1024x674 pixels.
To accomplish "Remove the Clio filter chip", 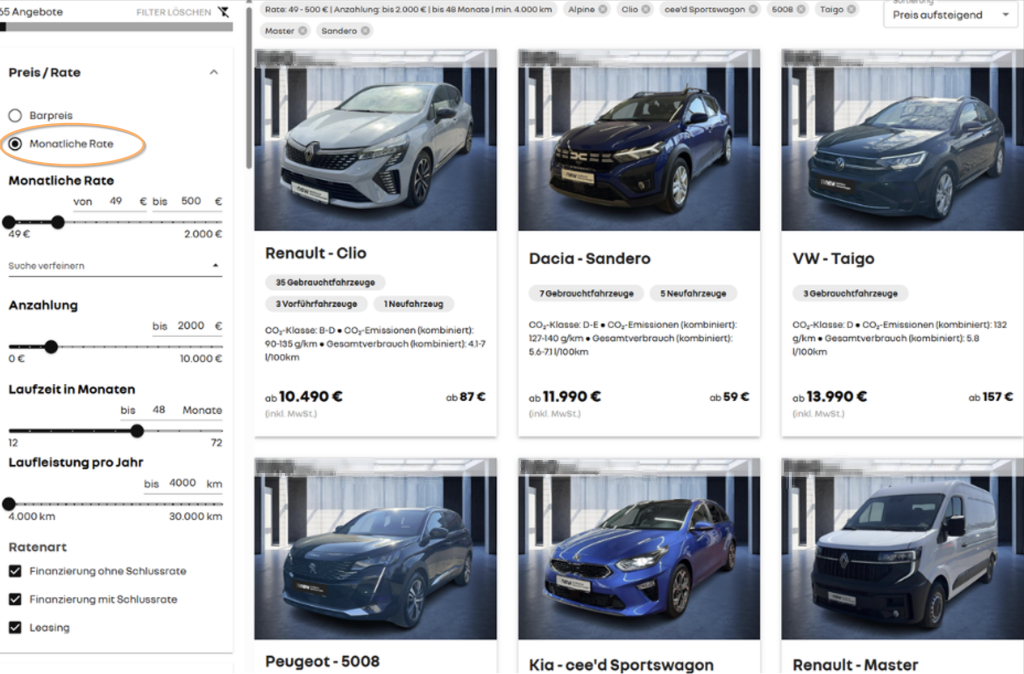I will pyautogui.click(x=645, y=9).
